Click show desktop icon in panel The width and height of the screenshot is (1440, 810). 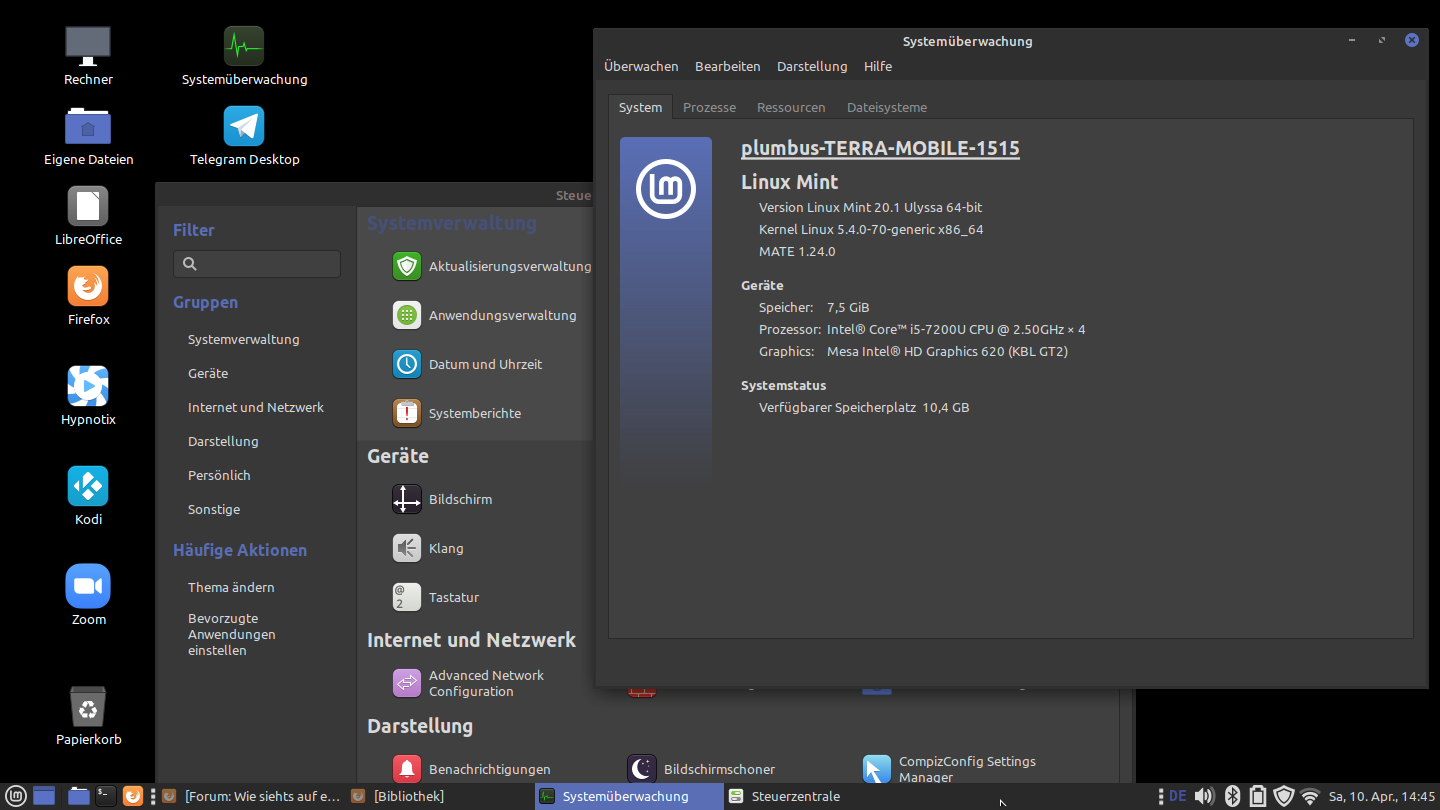click(44, 796)
